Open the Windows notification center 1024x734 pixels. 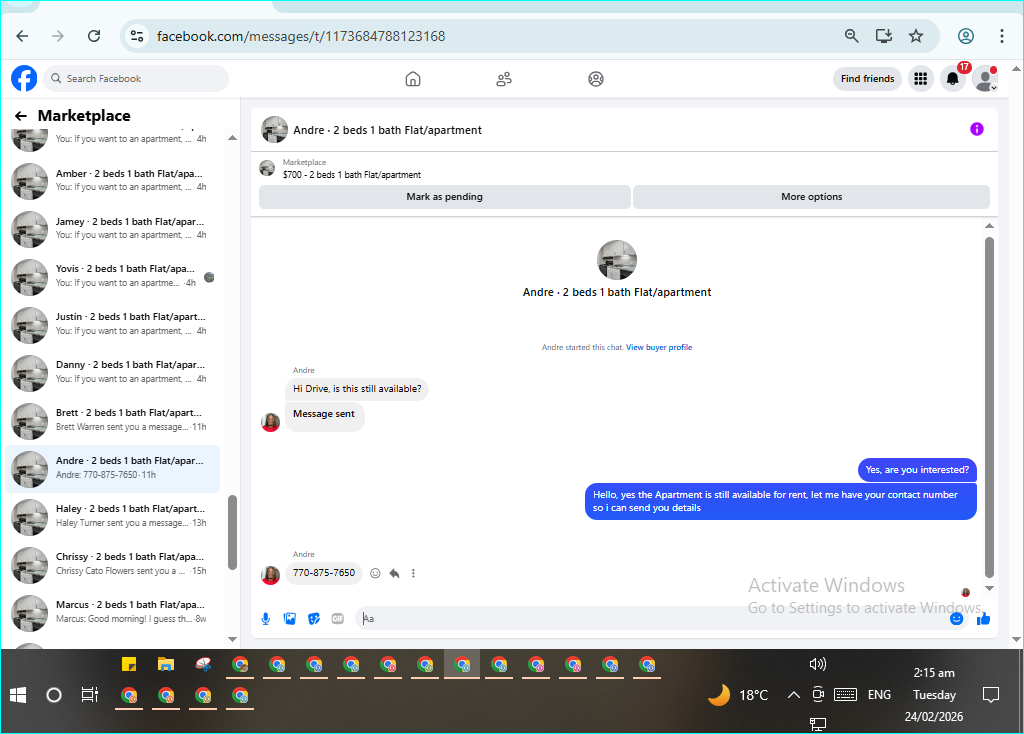[991, 695]
